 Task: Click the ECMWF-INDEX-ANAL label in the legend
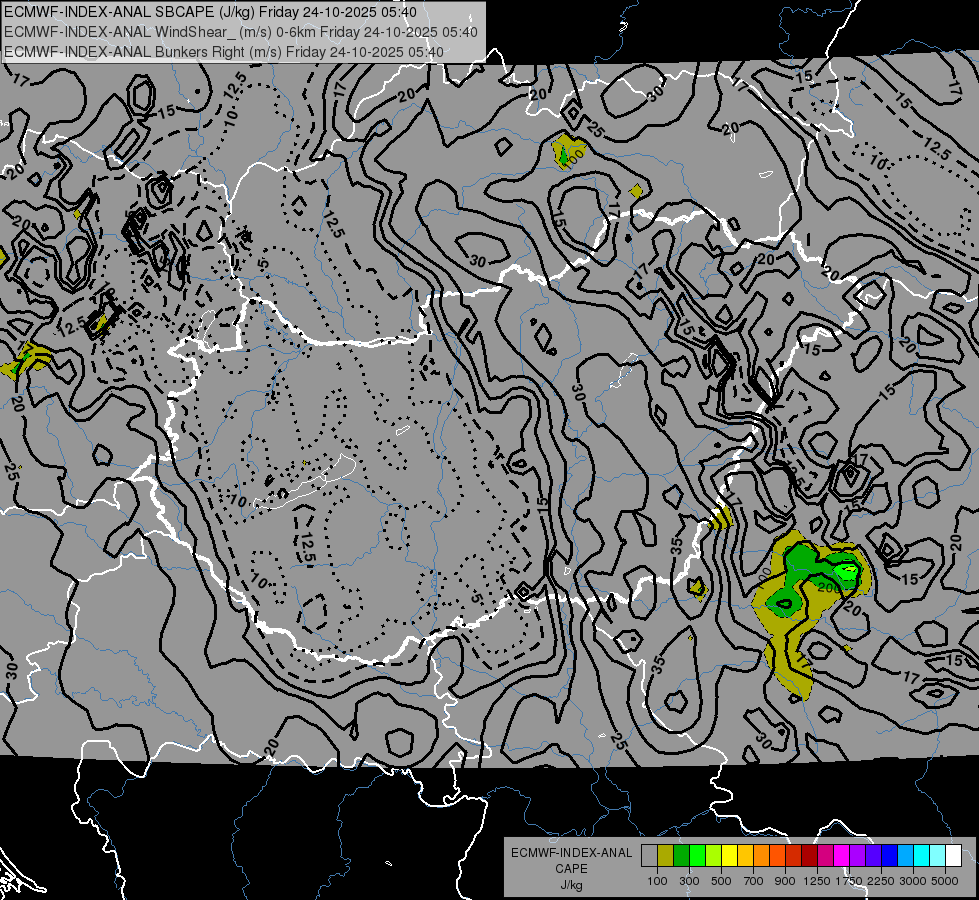pos(571,853)
